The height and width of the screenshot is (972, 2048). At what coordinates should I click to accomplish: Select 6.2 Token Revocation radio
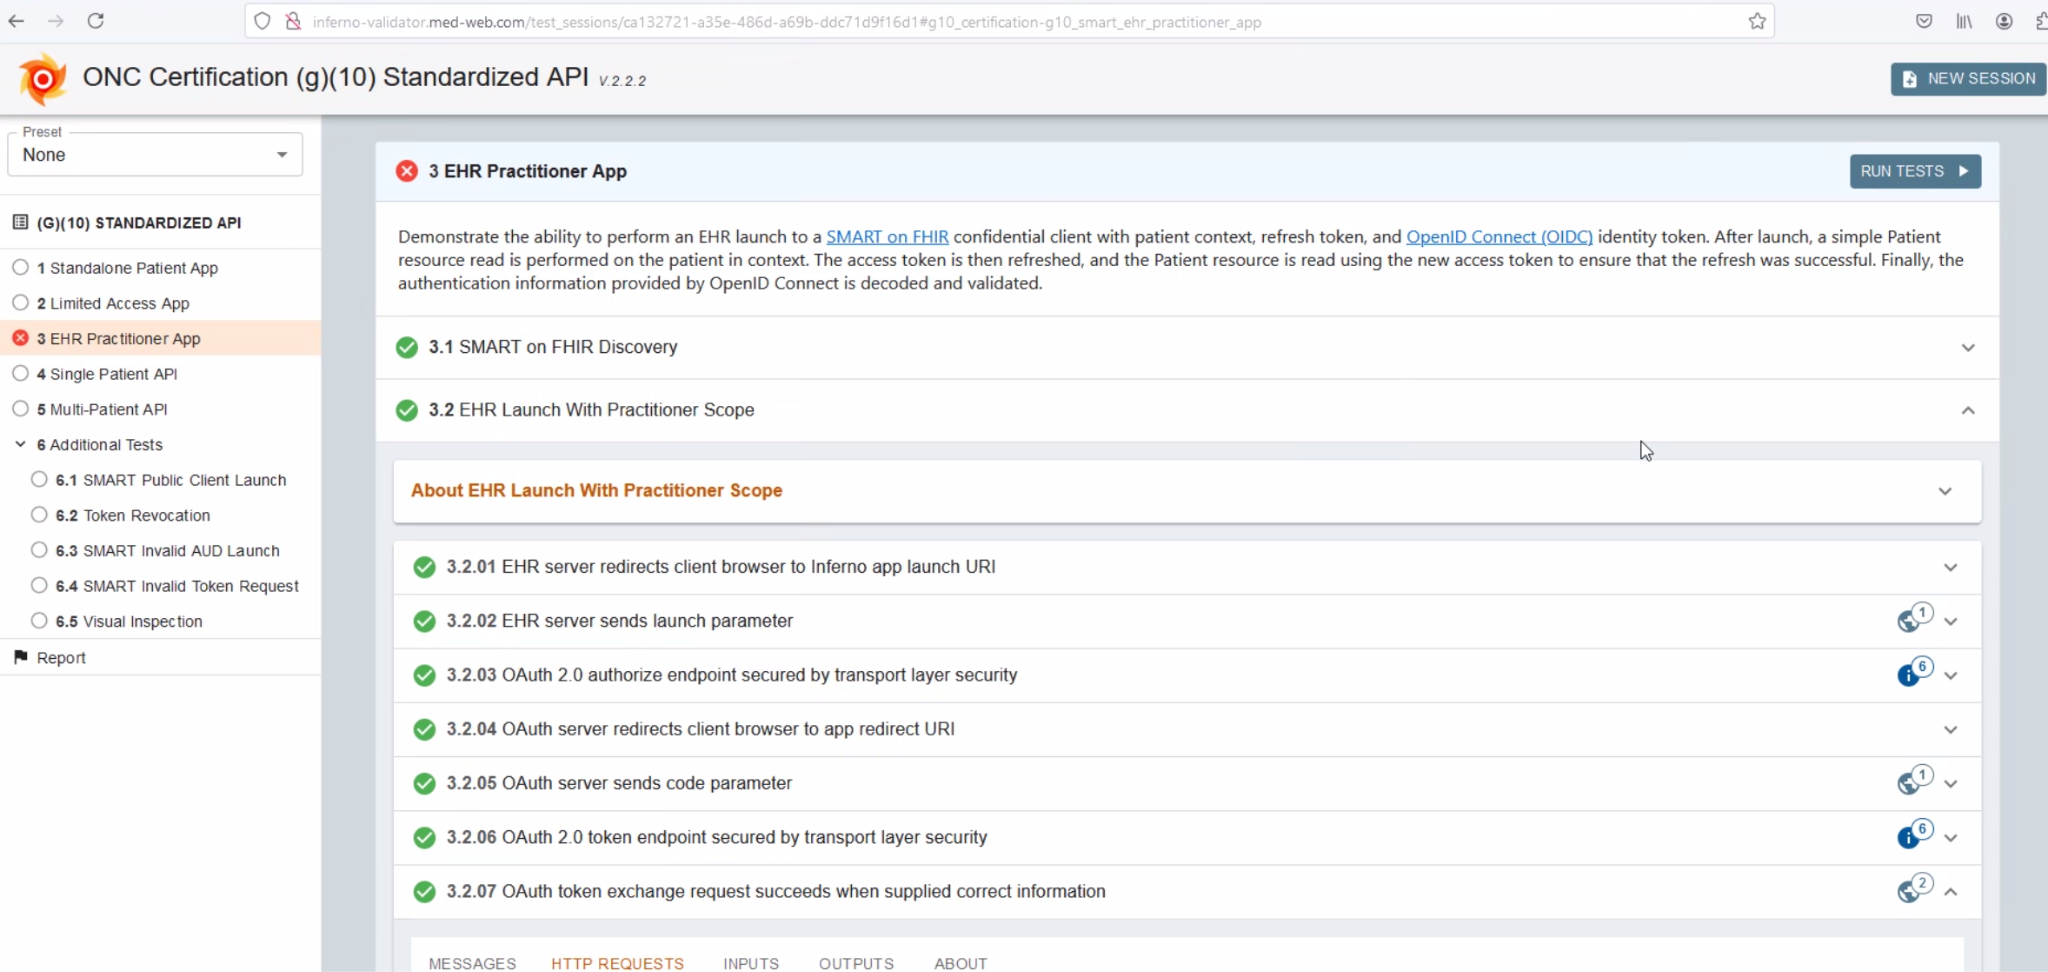39,515
